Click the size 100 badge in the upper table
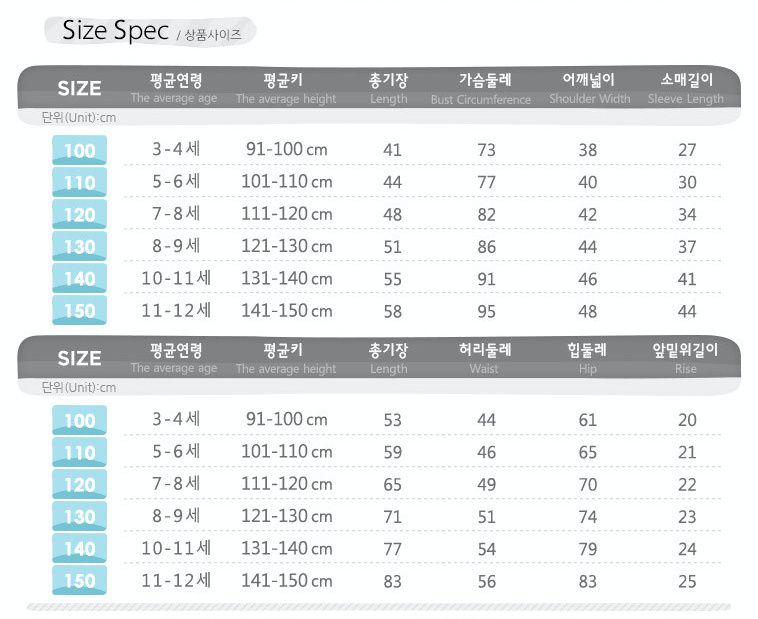758x619 pixels. click(79, 151)
